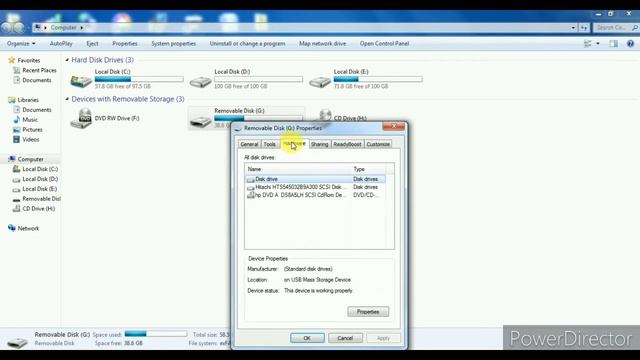Click the Videos library icon
The height and width of the screenshot is (360, 640).
(17, 140)
